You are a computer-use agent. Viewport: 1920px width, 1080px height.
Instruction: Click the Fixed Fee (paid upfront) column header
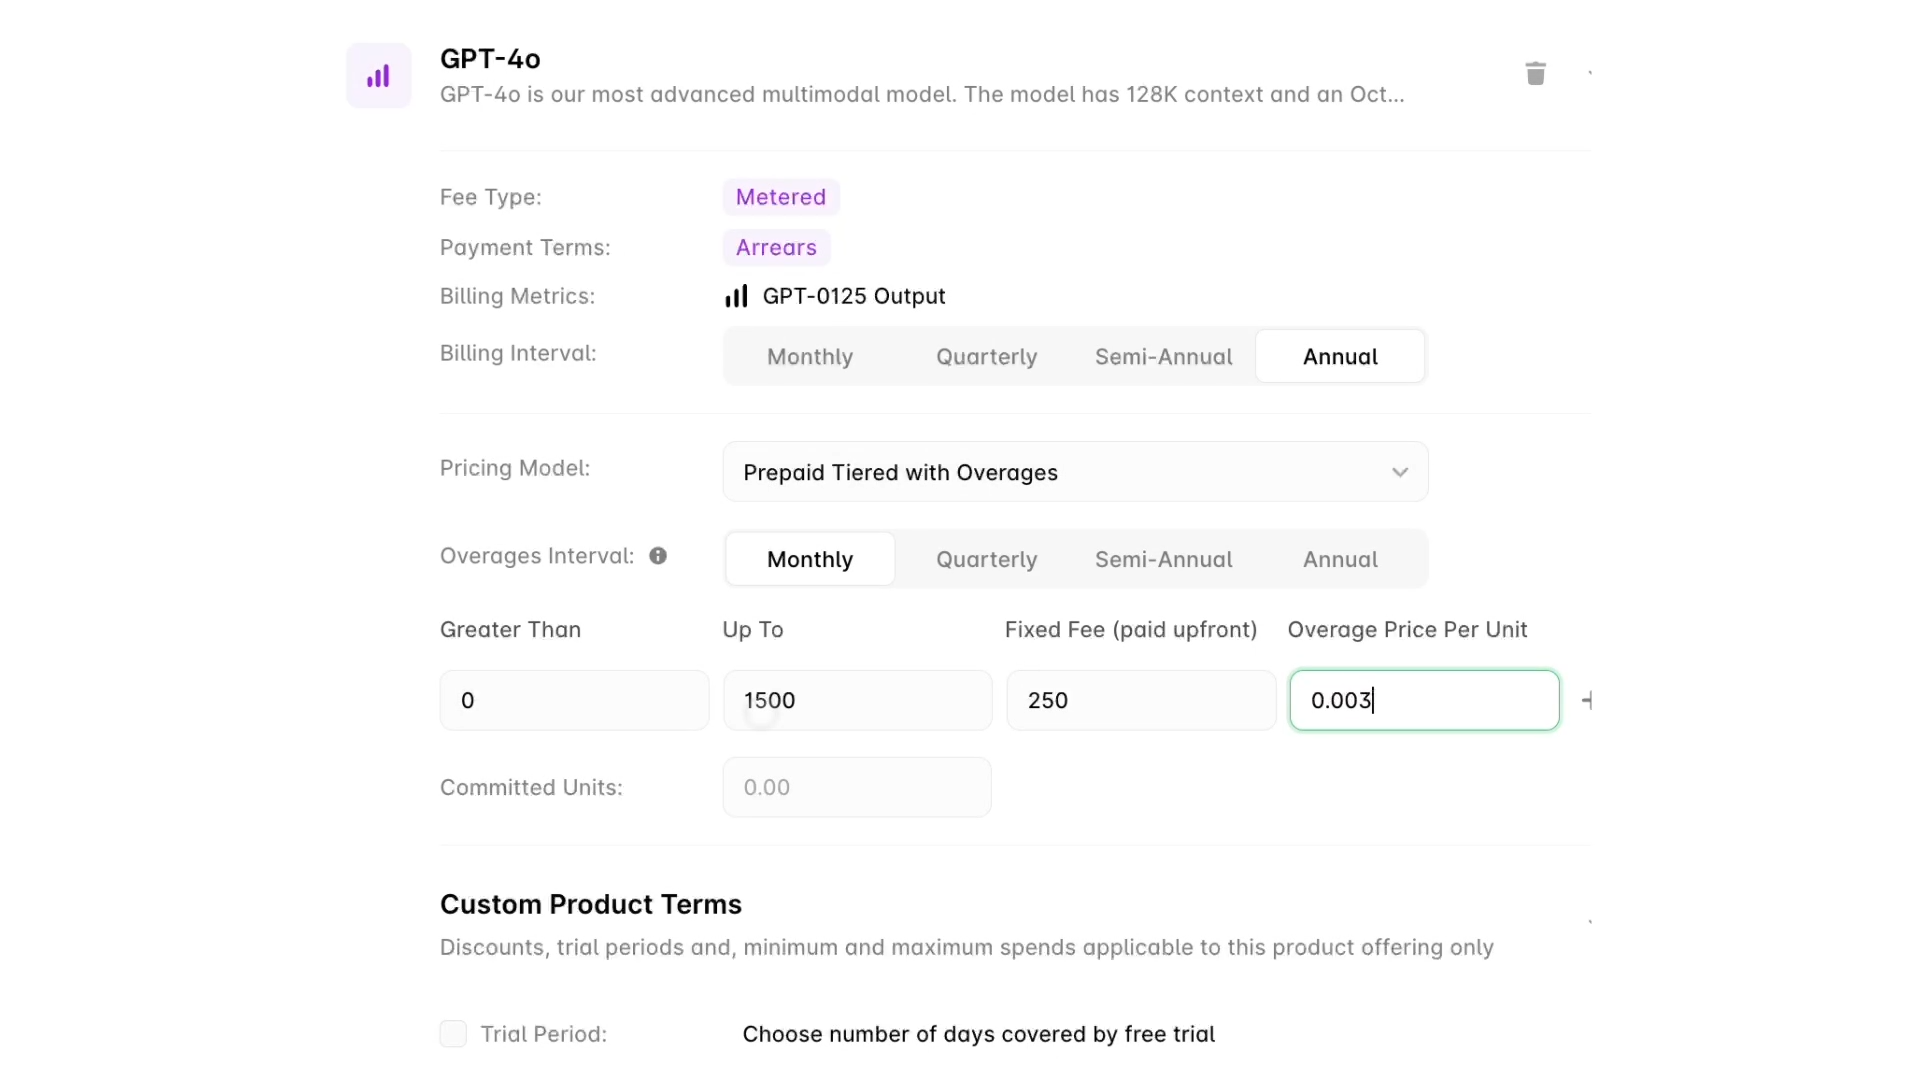point(1131,630)
